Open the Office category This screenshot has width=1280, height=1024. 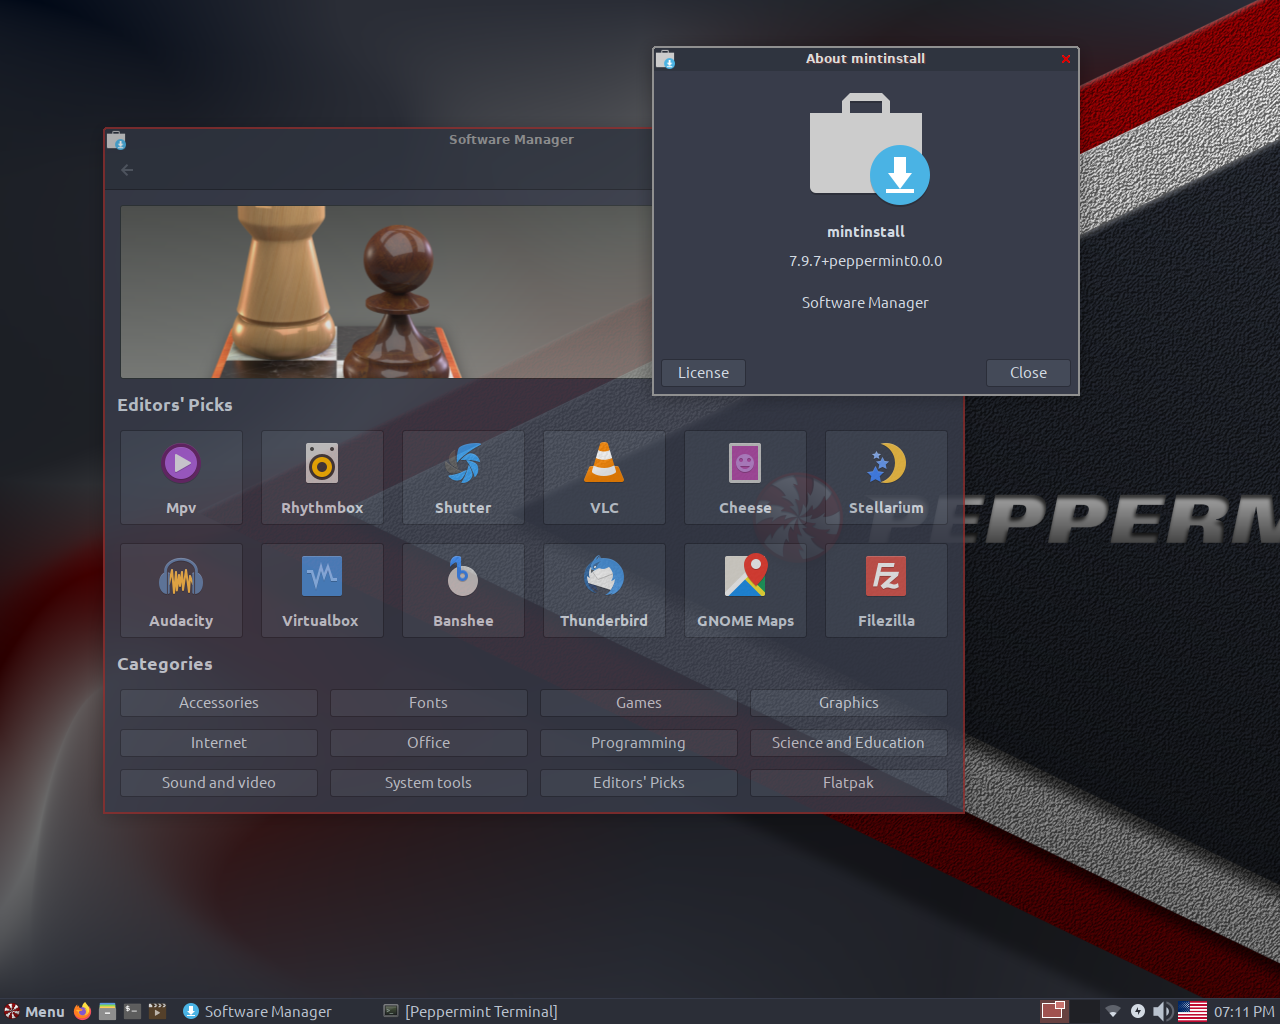pos(429,743)
